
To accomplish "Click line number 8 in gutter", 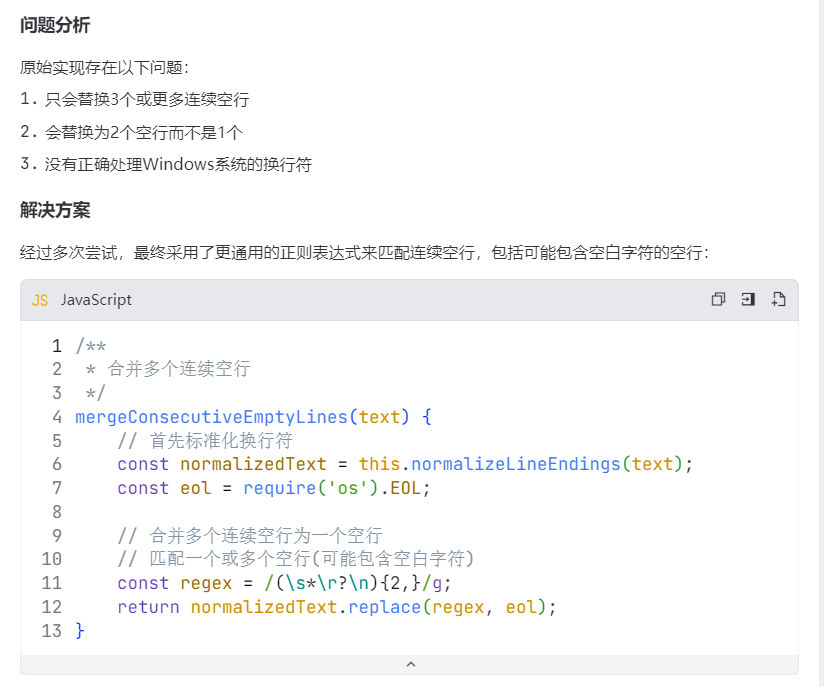I will (57, 512).
